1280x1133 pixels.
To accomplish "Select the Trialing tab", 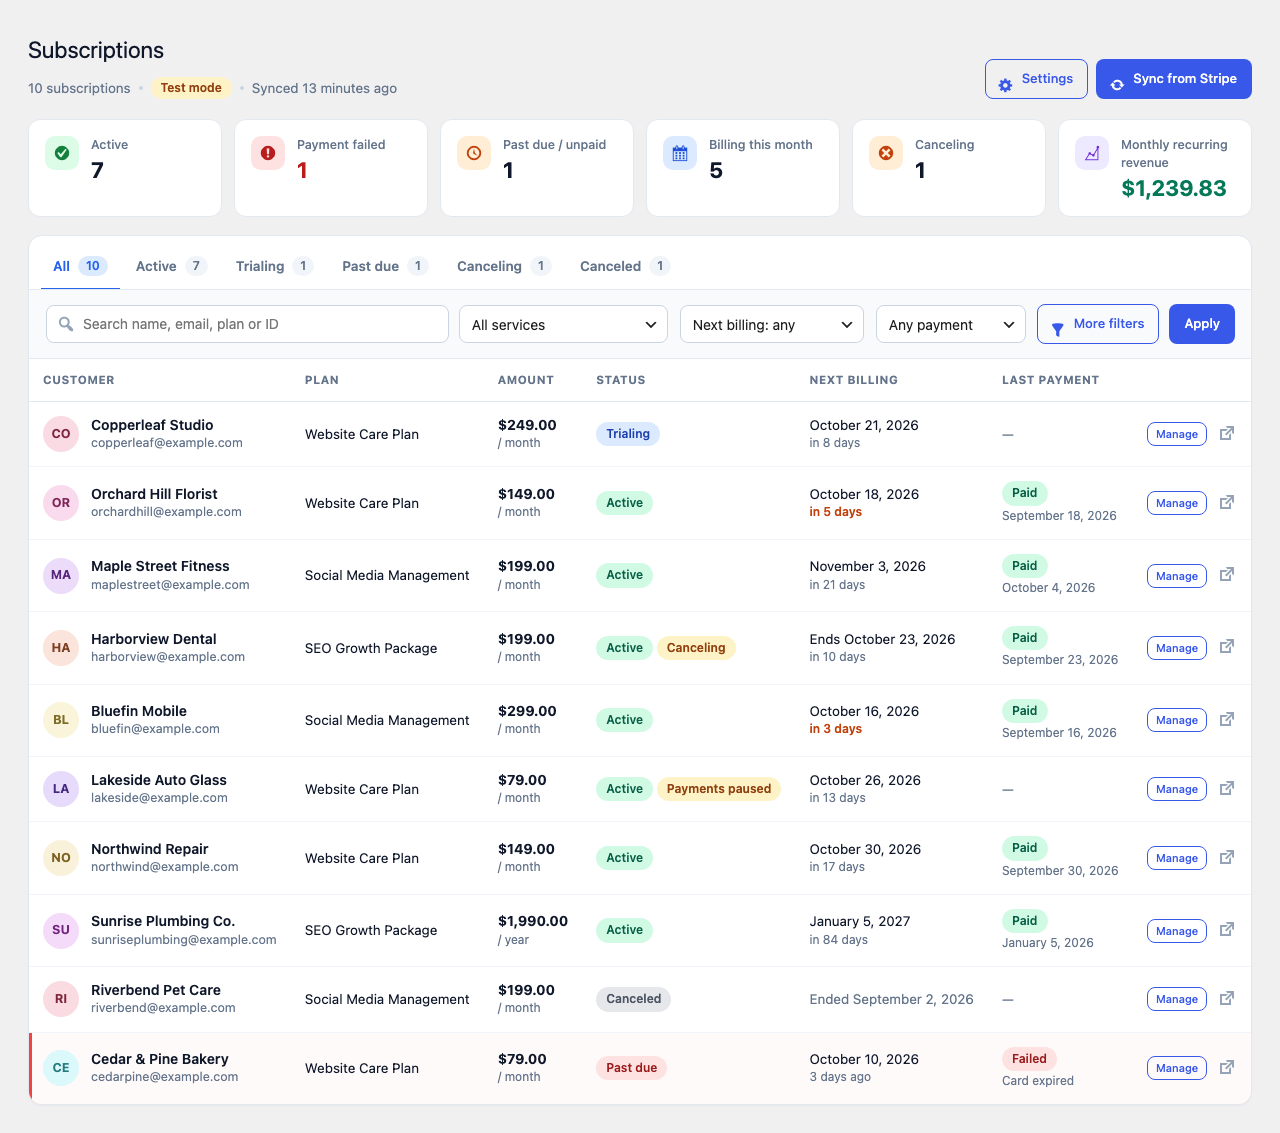I will (275, 266).
